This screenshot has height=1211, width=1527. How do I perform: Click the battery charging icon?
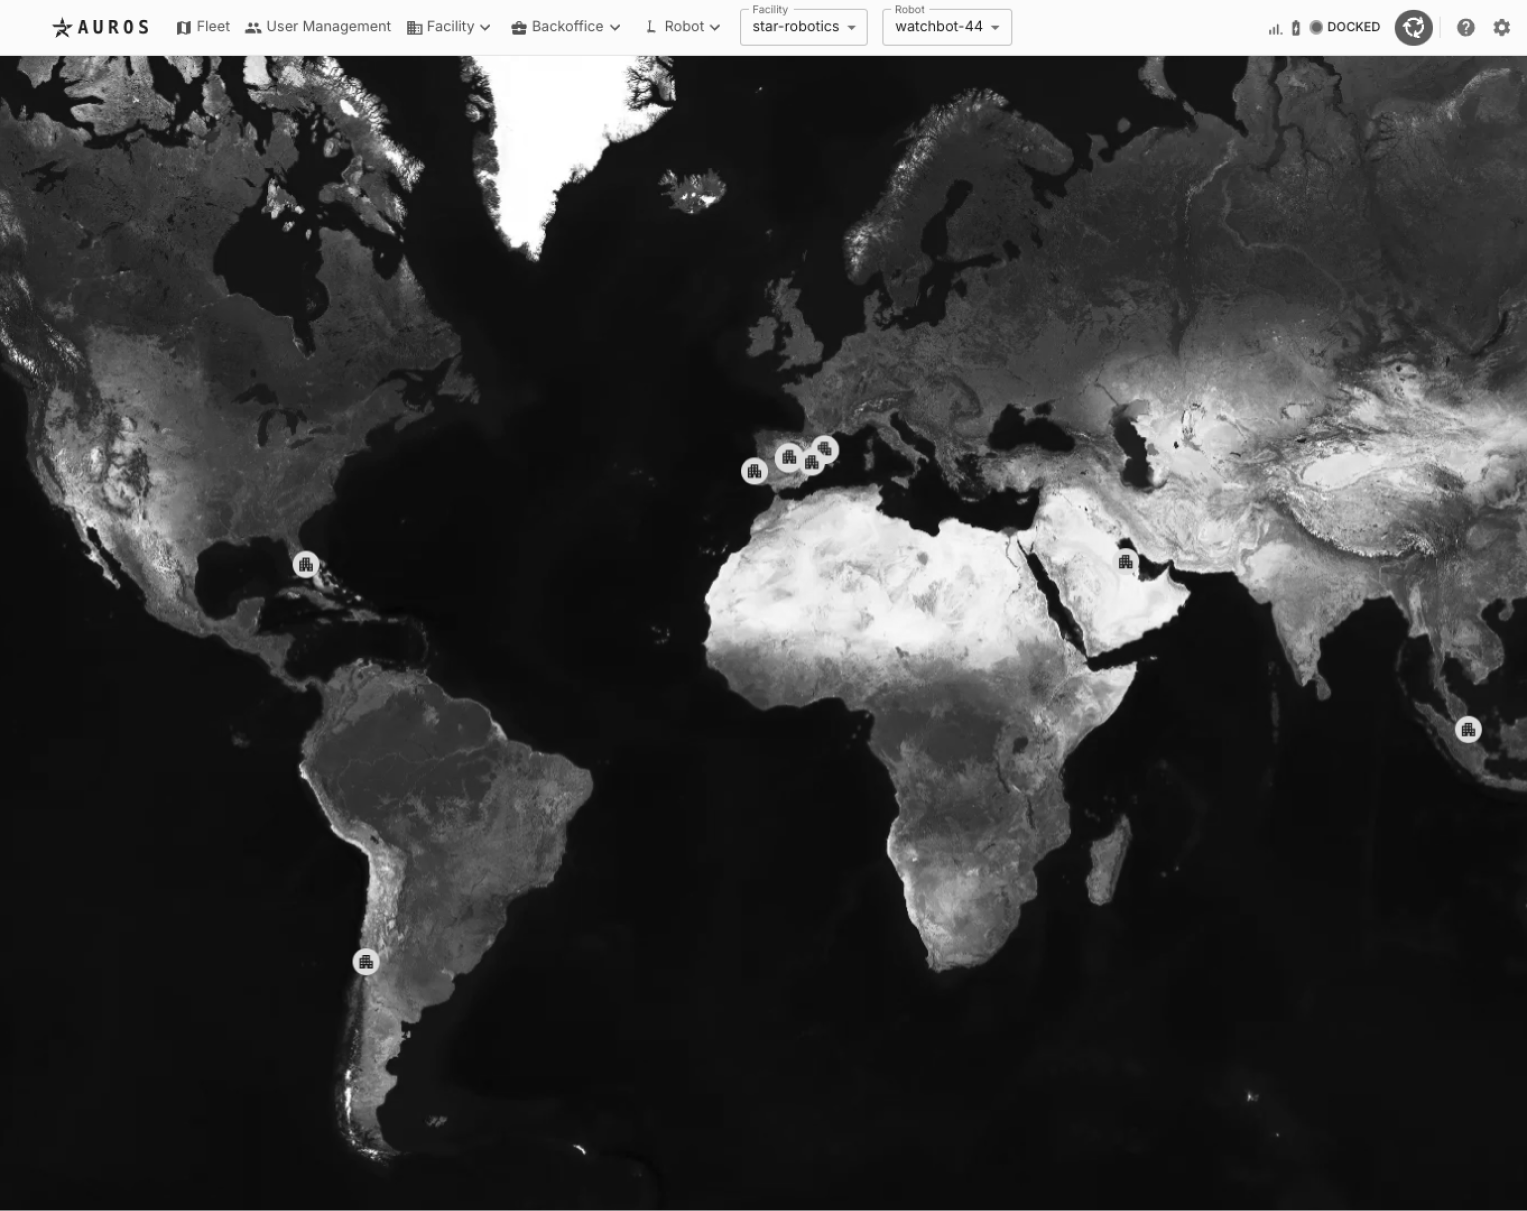[x=1296, y=28]
